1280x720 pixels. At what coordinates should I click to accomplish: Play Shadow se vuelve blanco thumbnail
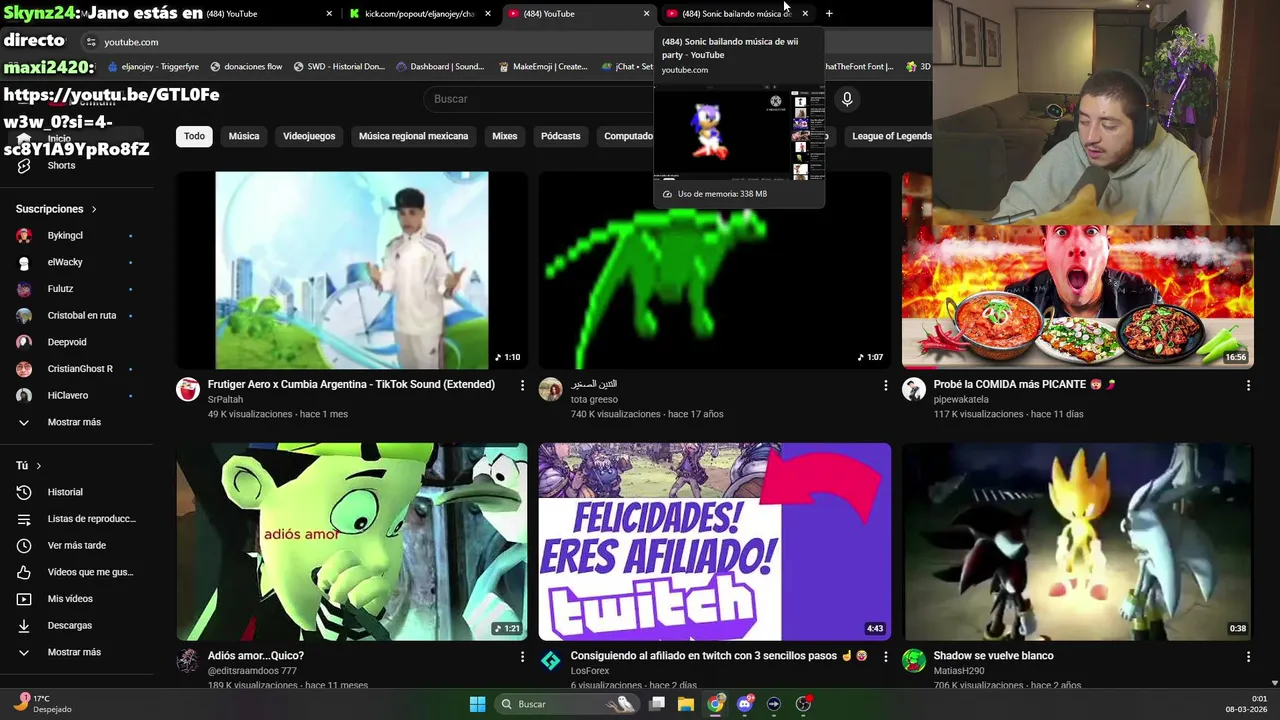(1077, 541)
